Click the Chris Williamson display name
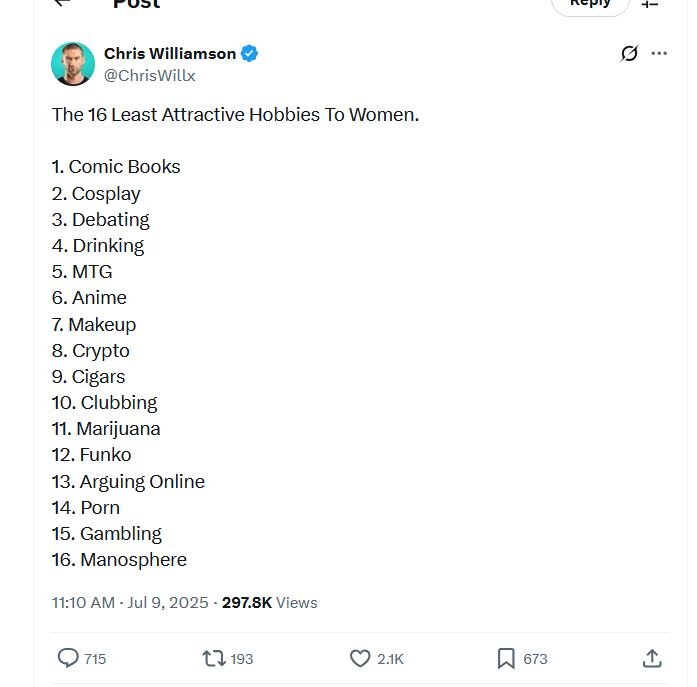Screen dimensions: 697x687 pyautogui.click(x=170, y=54)
